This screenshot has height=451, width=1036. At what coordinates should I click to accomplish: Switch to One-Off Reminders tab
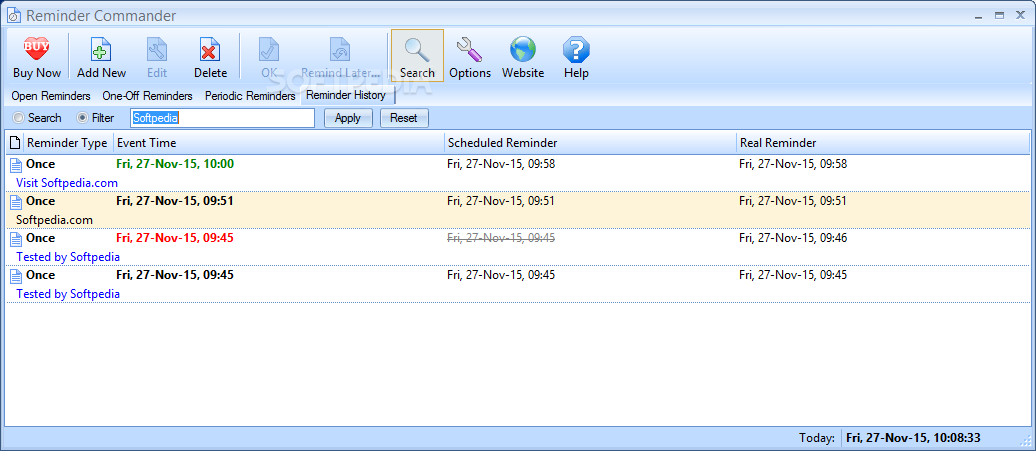tap(147, 96)
